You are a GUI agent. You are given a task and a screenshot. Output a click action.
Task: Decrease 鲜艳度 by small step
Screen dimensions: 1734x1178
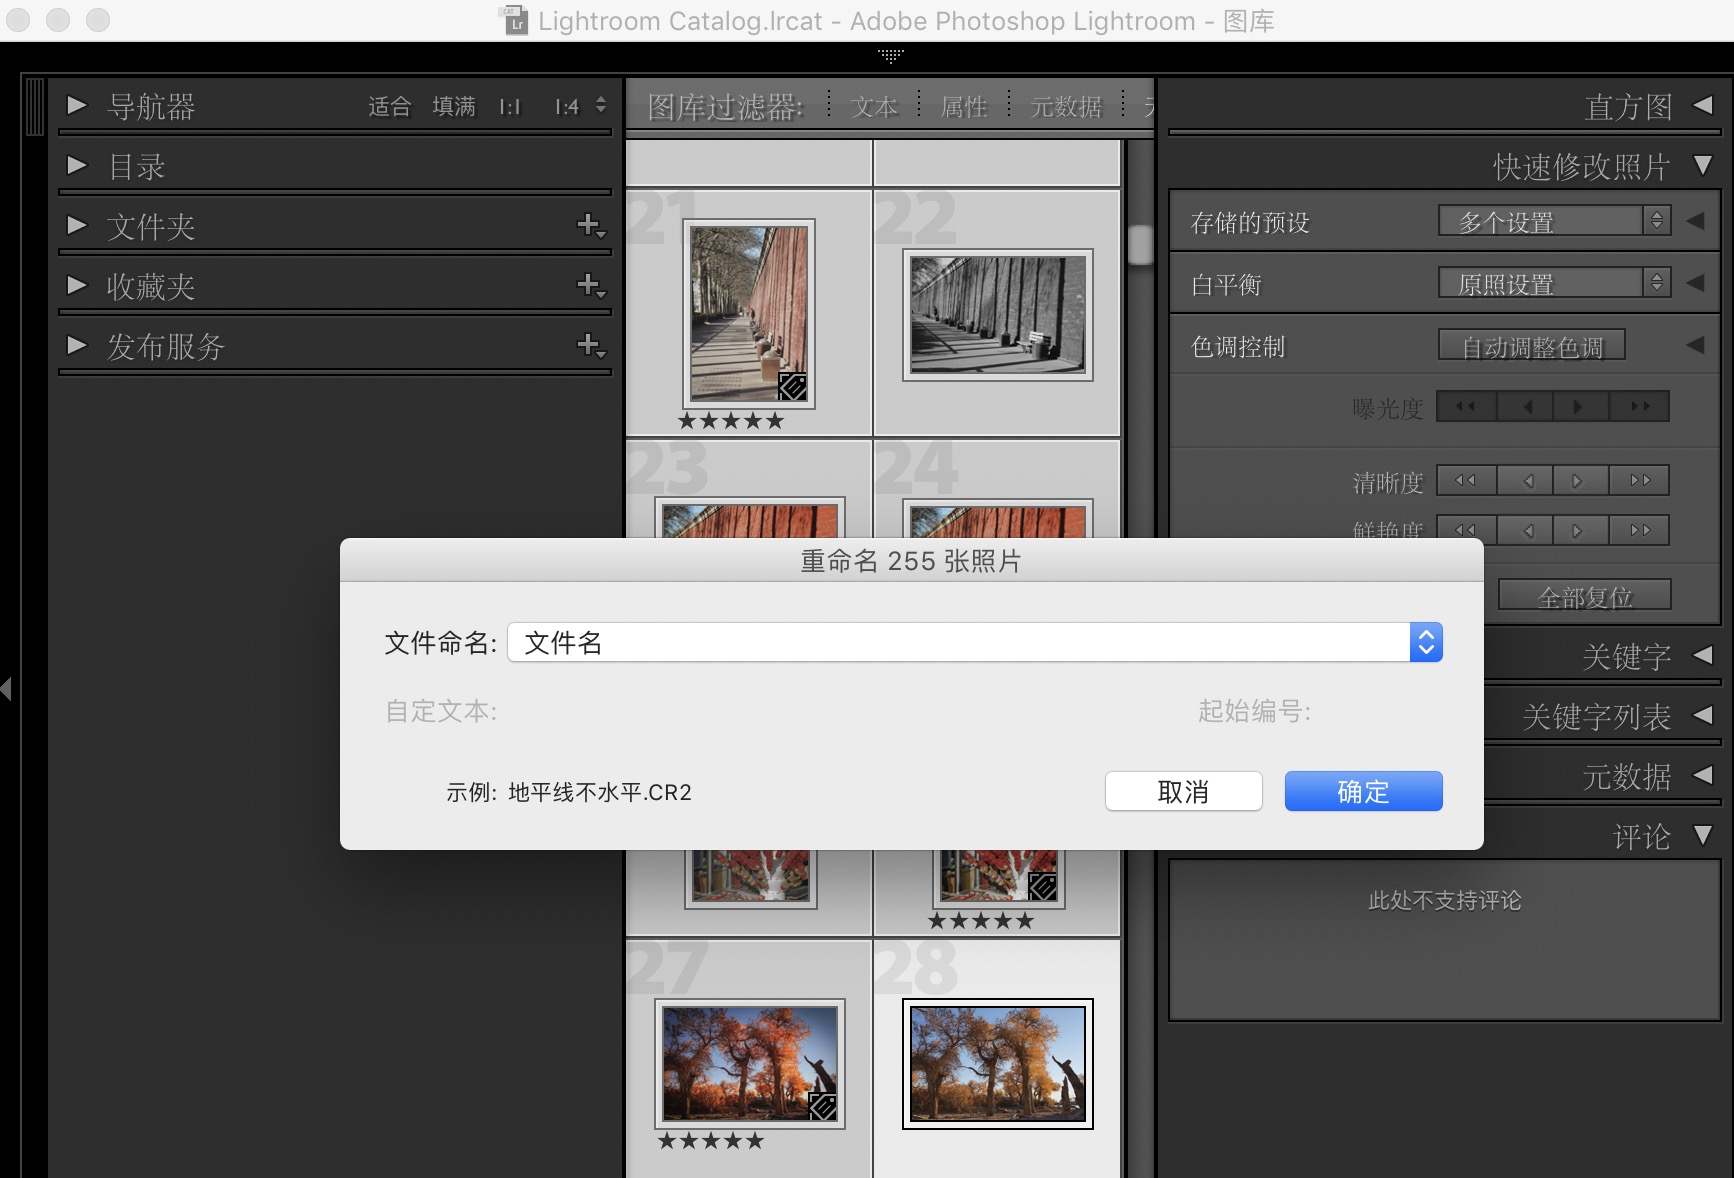(x=1525, y=530)
